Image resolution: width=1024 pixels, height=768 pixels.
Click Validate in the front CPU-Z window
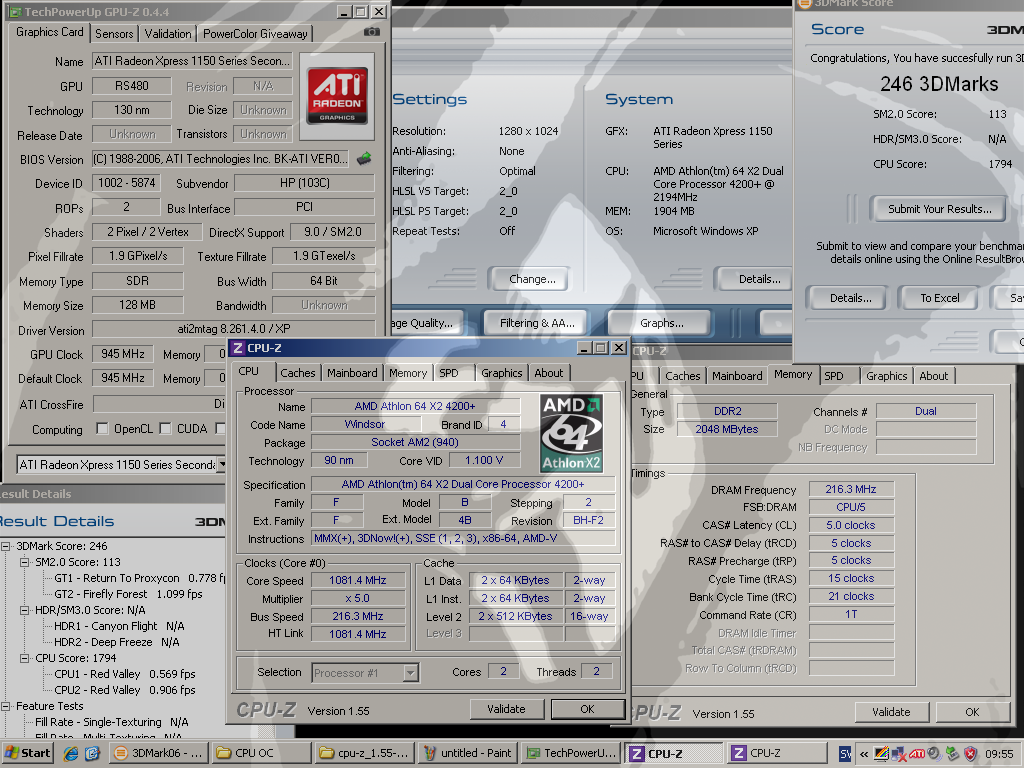tap(507, 709)
